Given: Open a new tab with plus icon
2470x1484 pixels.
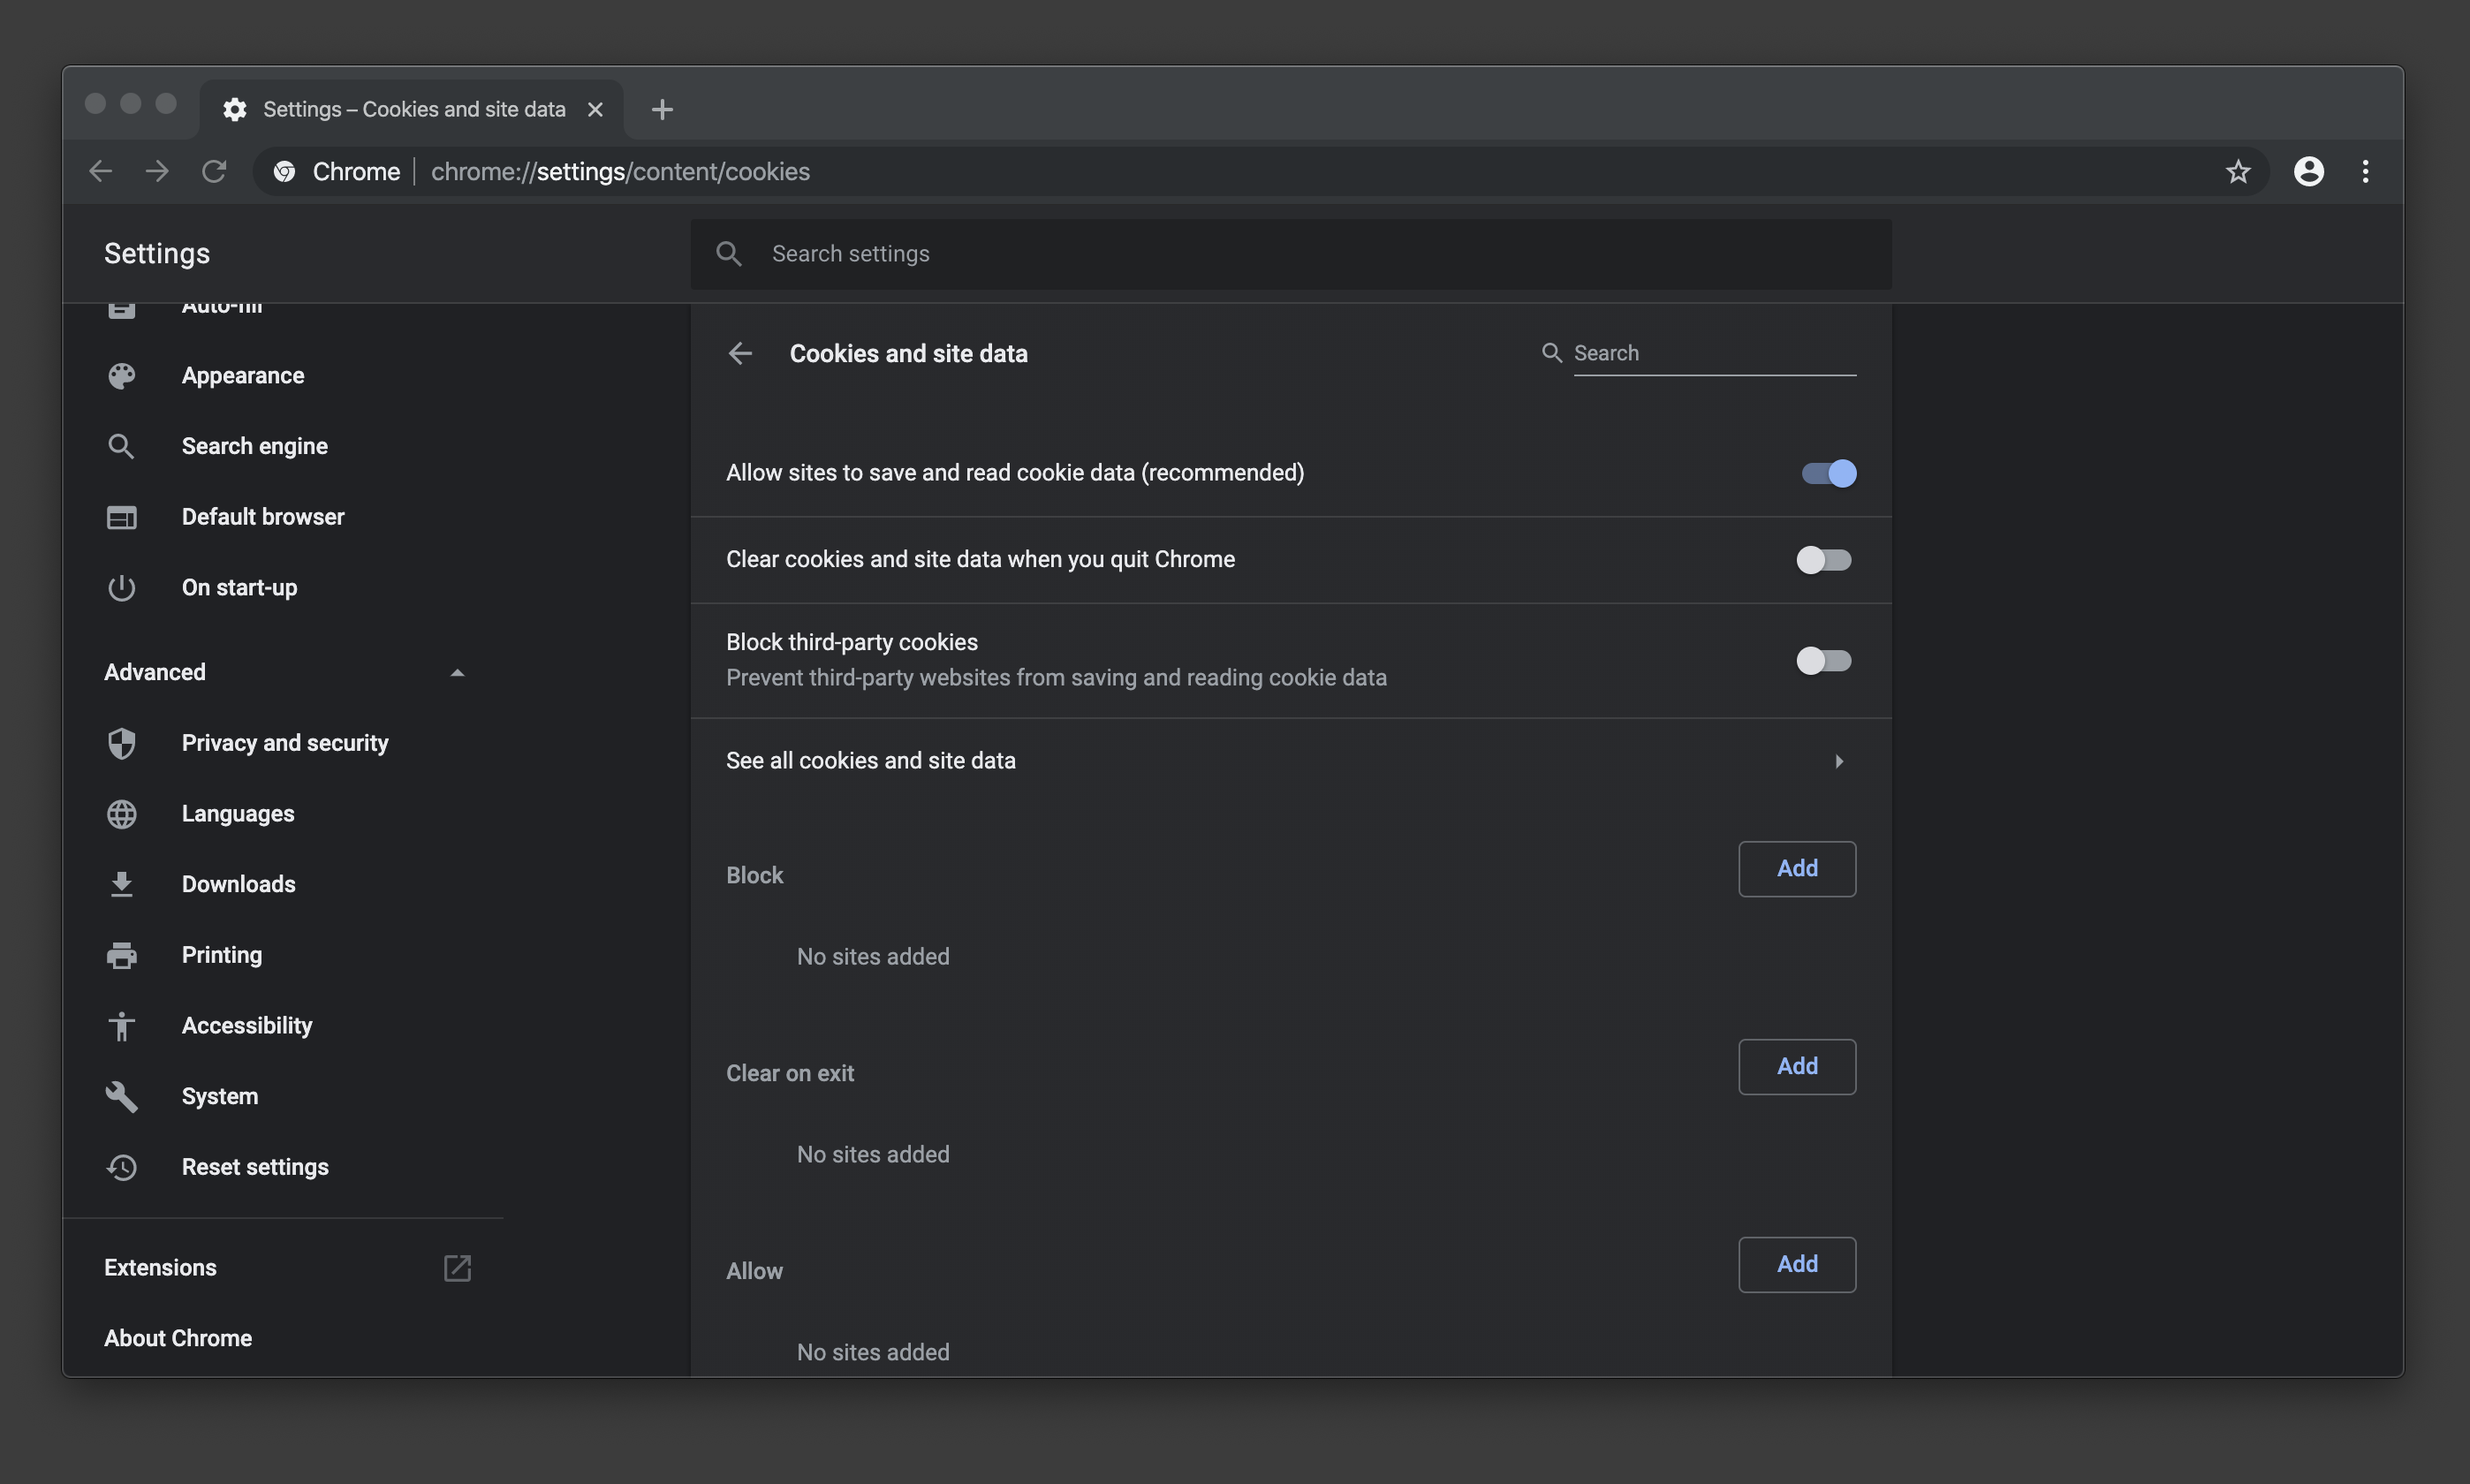Looking at the screenshot, I should pos(662,109).
